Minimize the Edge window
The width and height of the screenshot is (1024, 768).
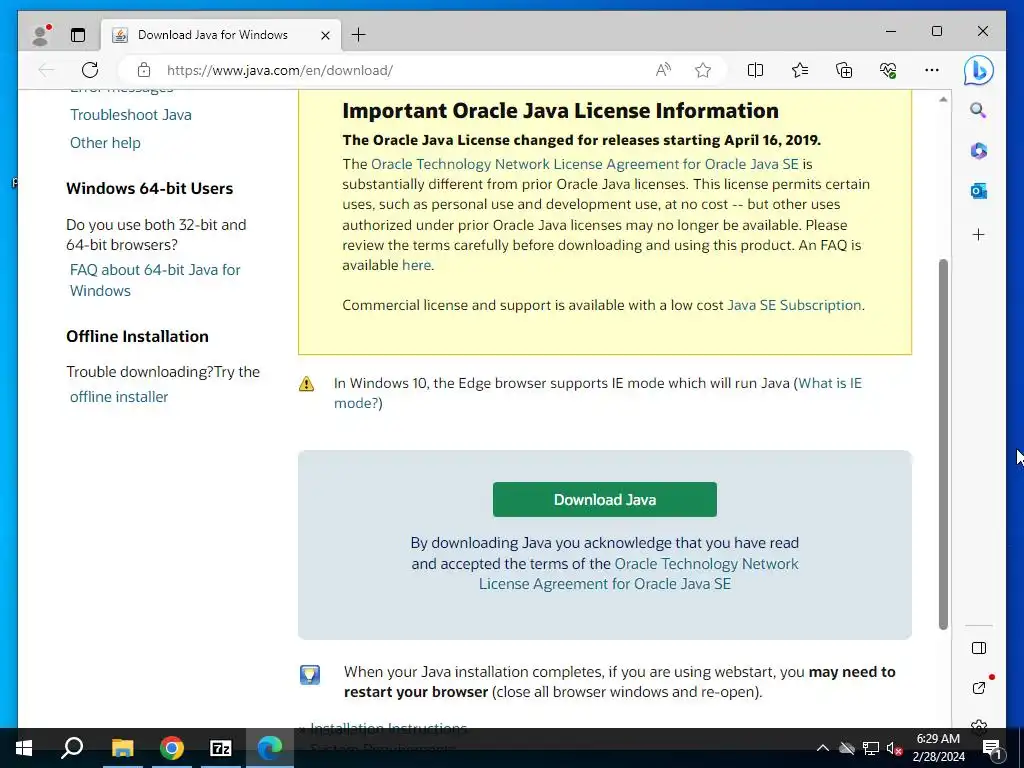891,31
